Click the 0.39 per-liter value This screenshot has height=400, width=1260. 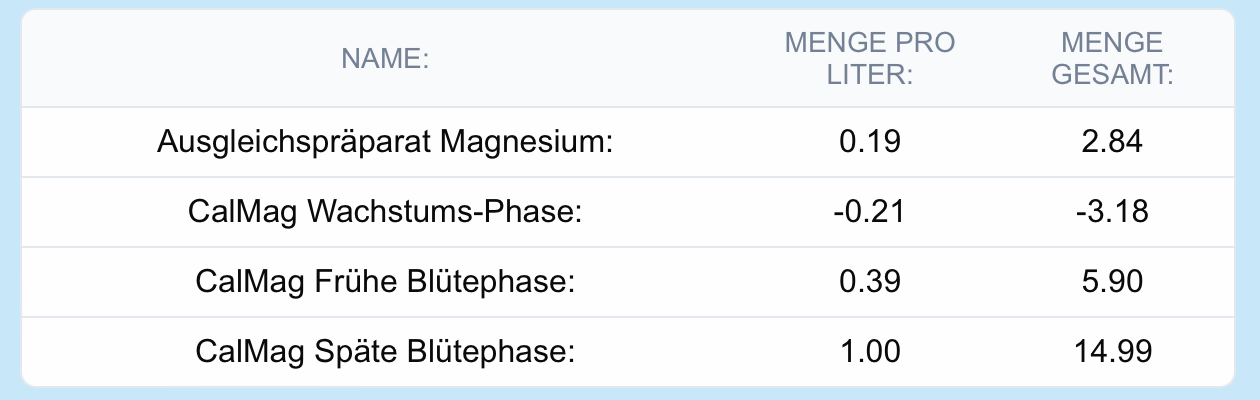870,283
